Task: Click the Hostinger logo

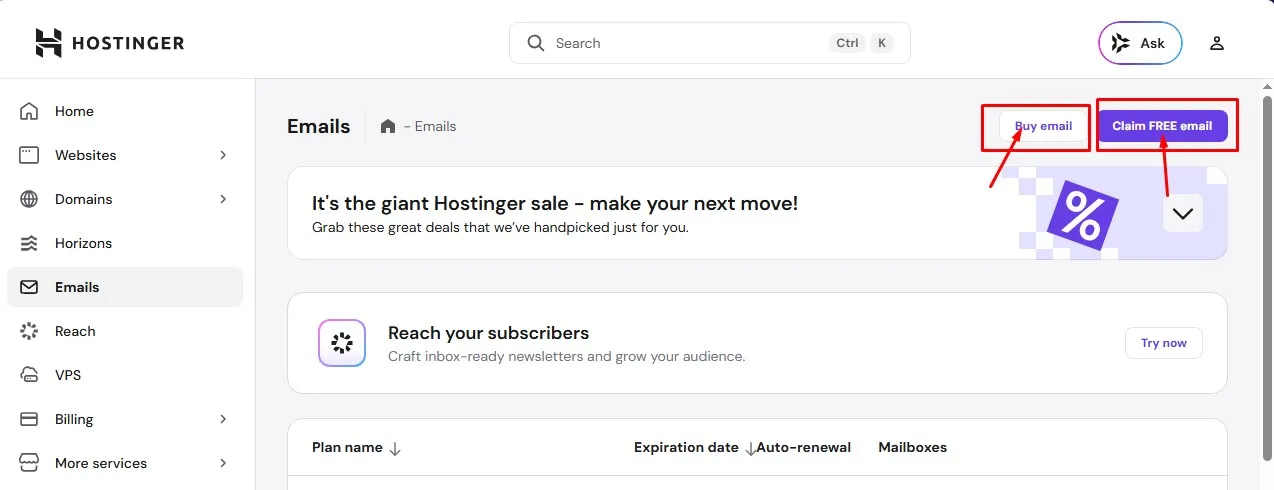Action: 110,43
